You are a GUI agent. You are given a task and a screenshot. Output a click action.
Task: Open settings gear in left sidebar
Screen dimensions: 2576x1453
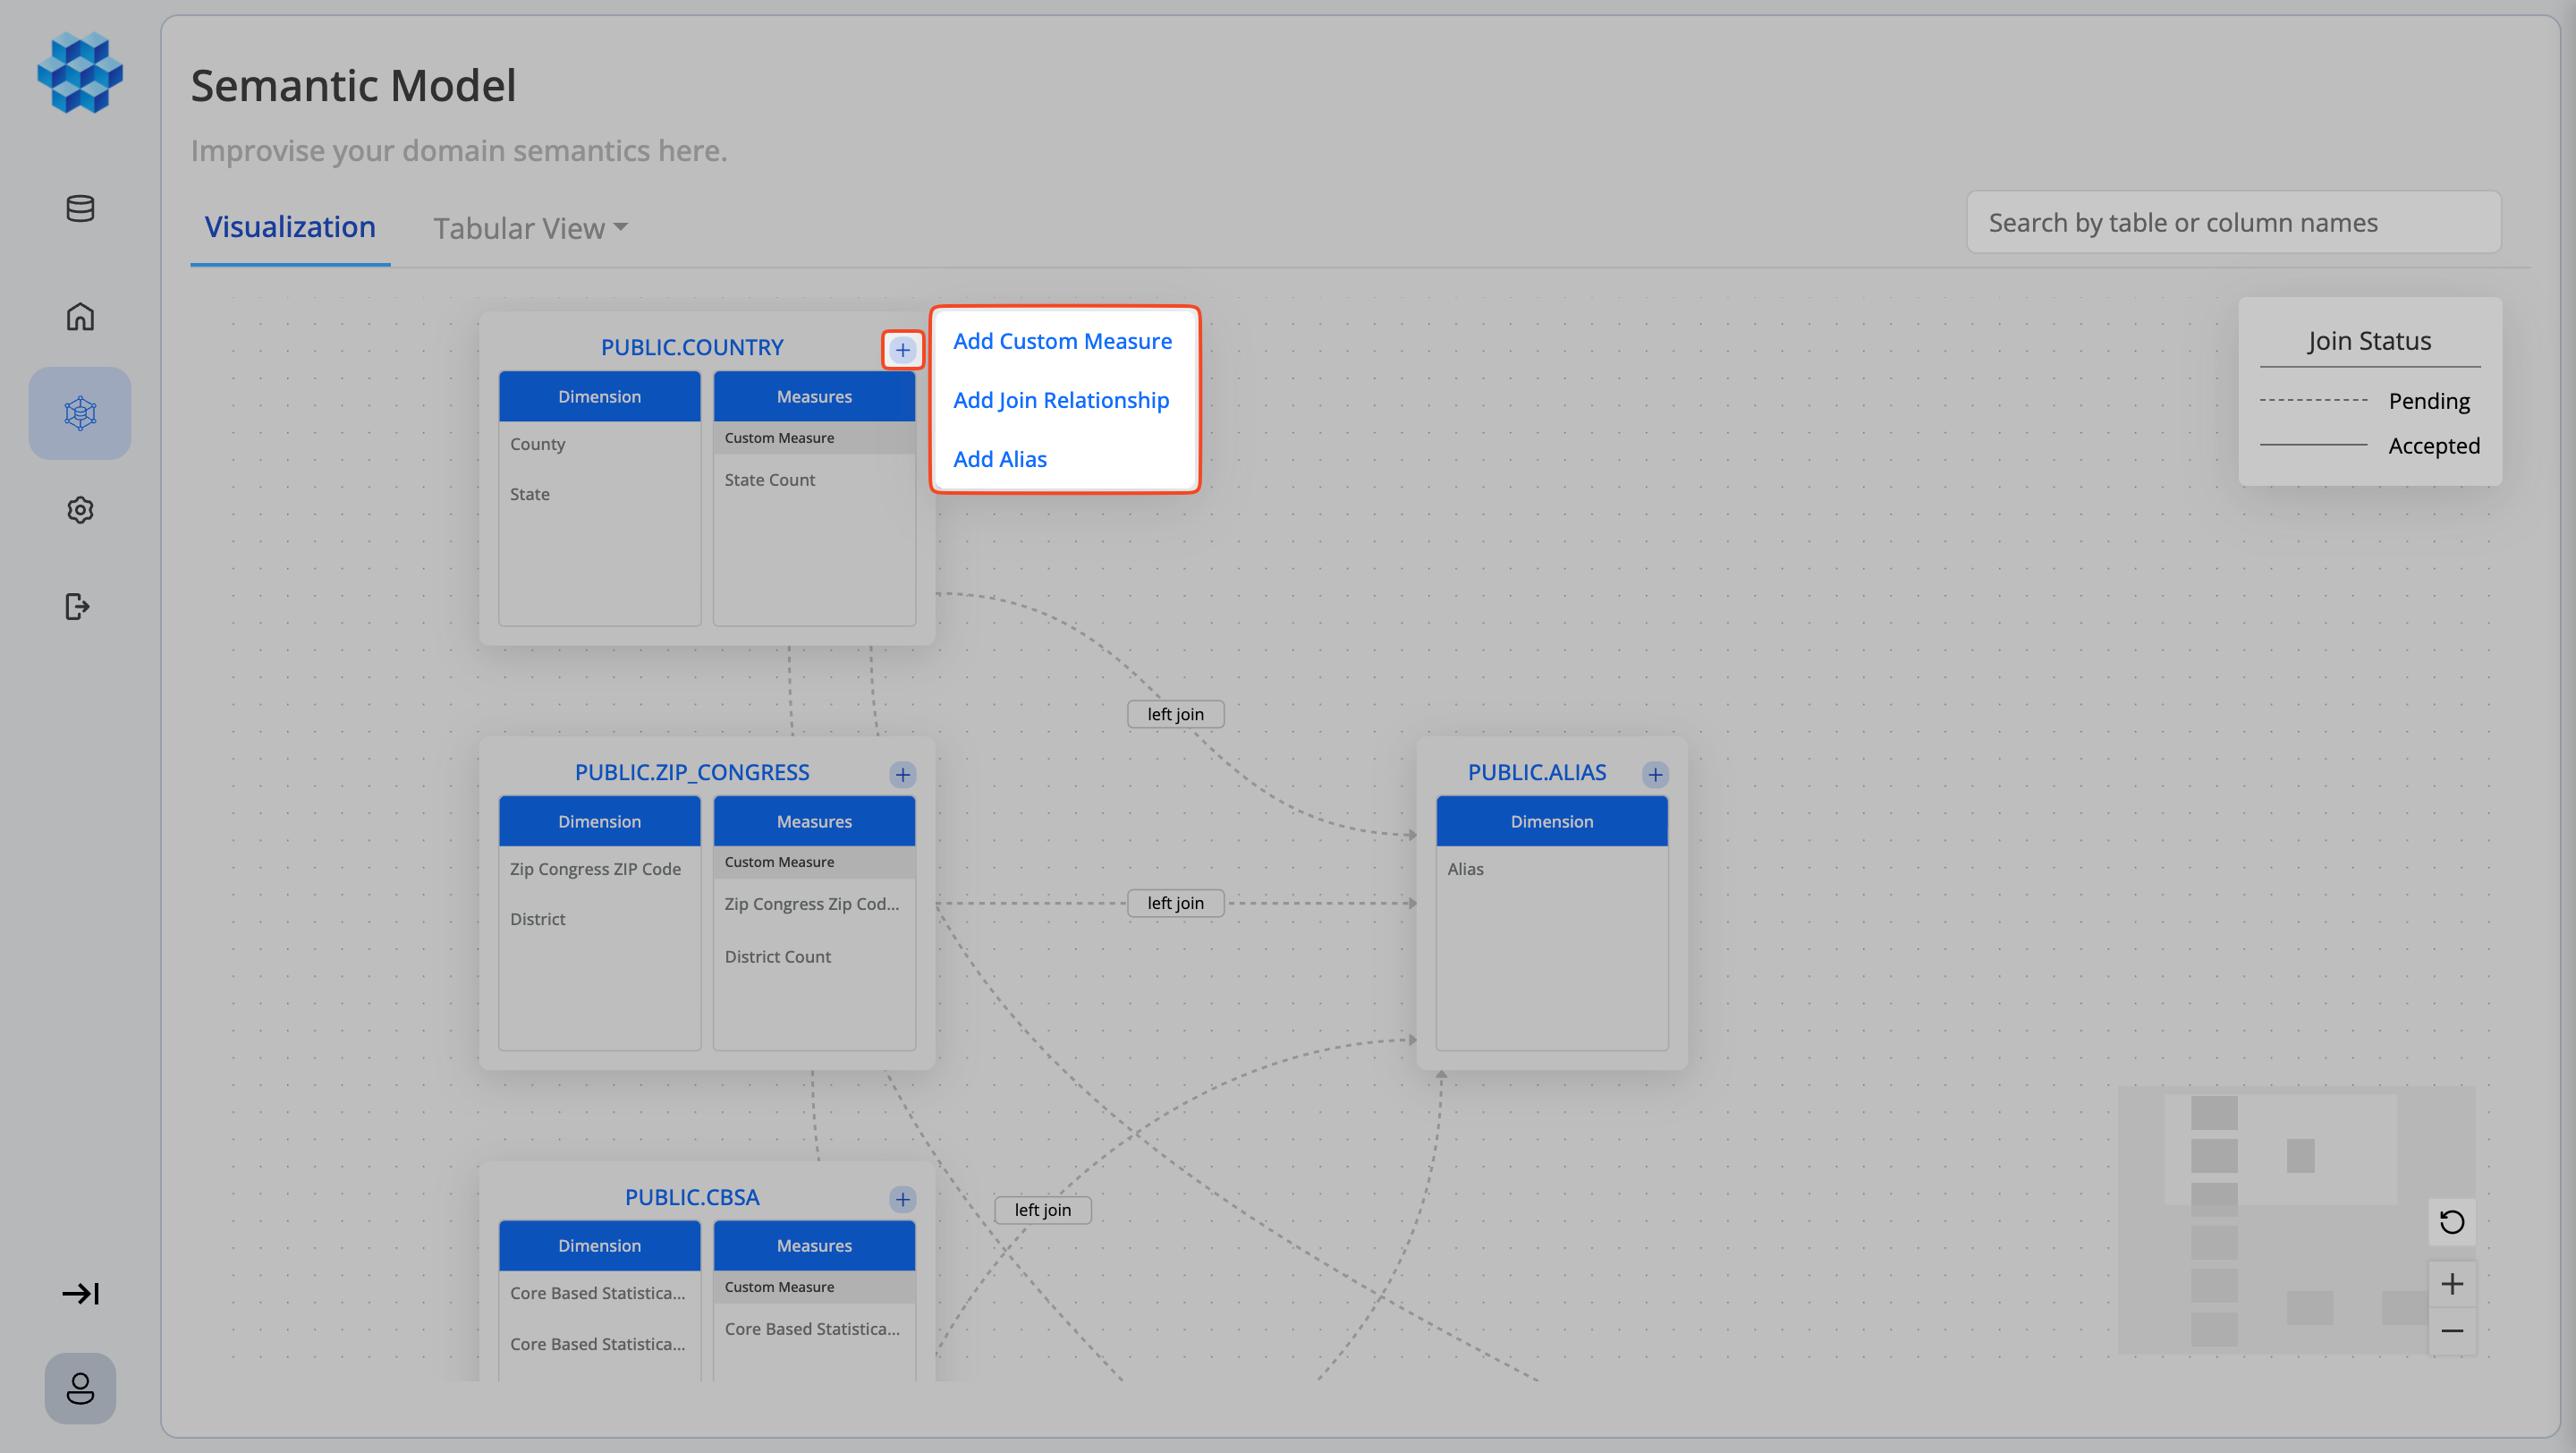pos(80,510)
